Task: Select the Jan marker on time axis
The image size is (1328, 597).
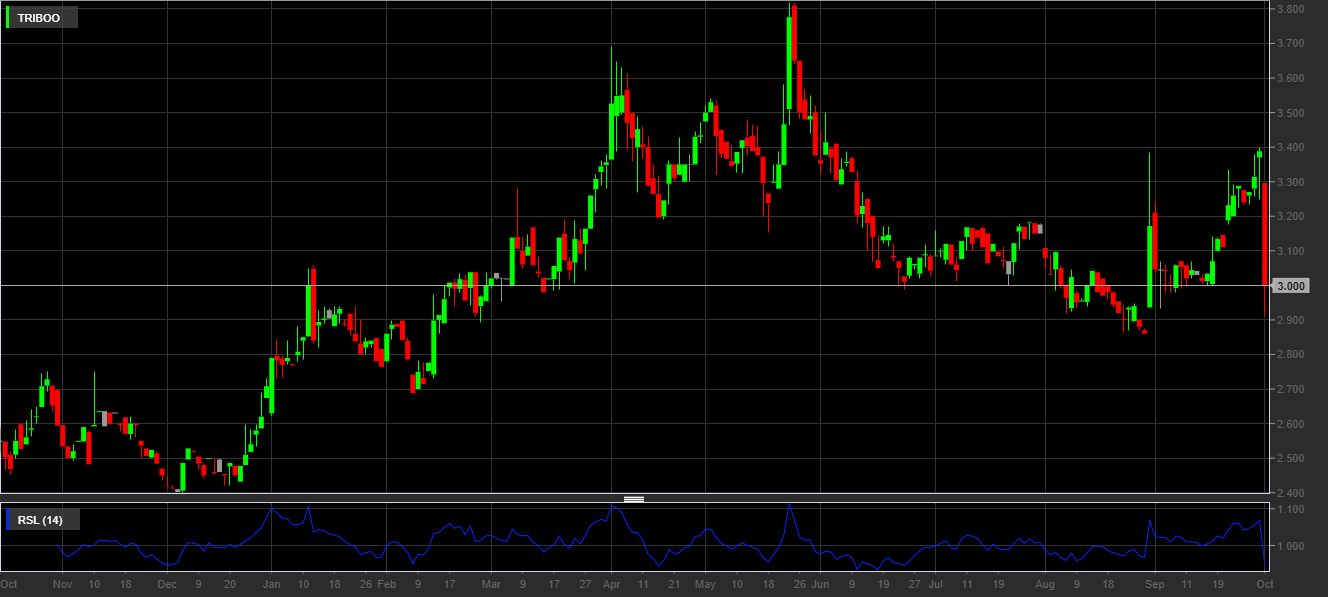Action: pyautogui.click(x=272, y=584)
